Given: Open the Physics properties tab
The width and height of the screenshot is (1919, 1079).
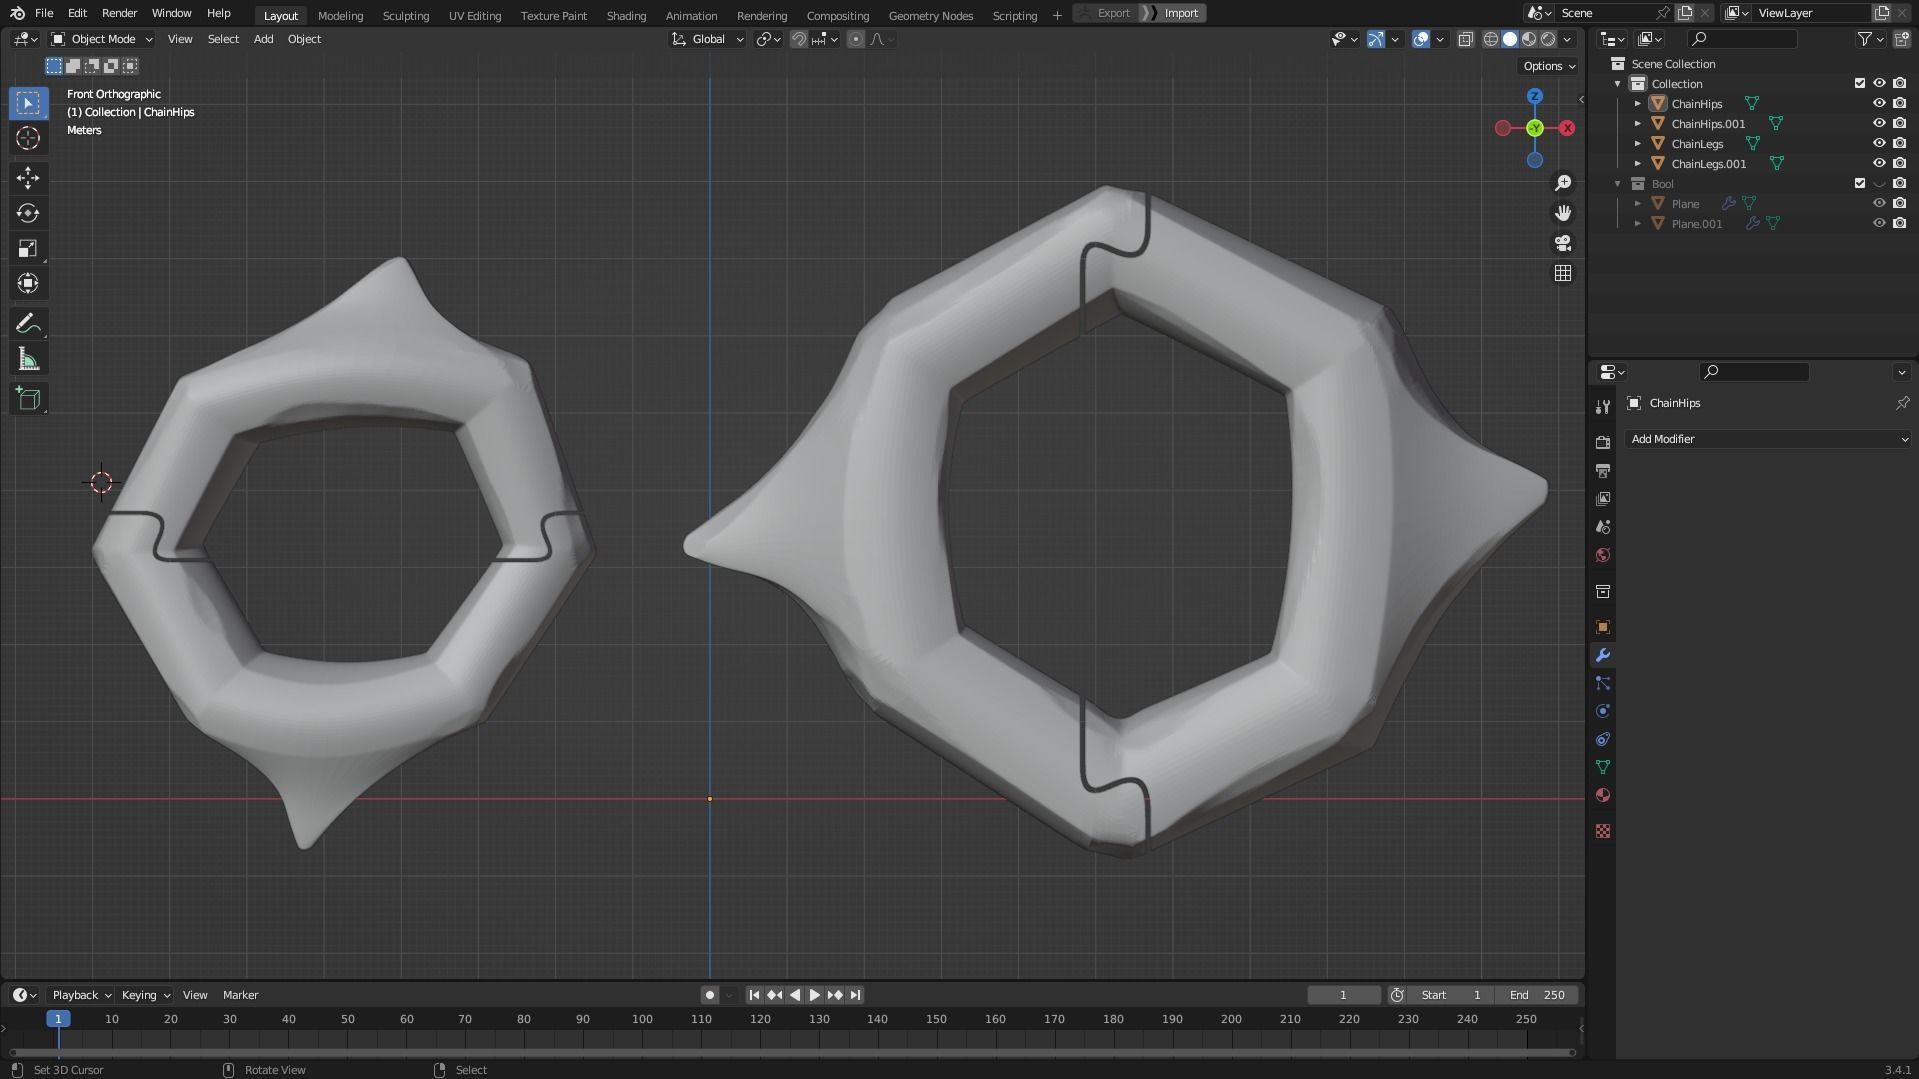Looking at the screenshot, I should click(1603, 711).
